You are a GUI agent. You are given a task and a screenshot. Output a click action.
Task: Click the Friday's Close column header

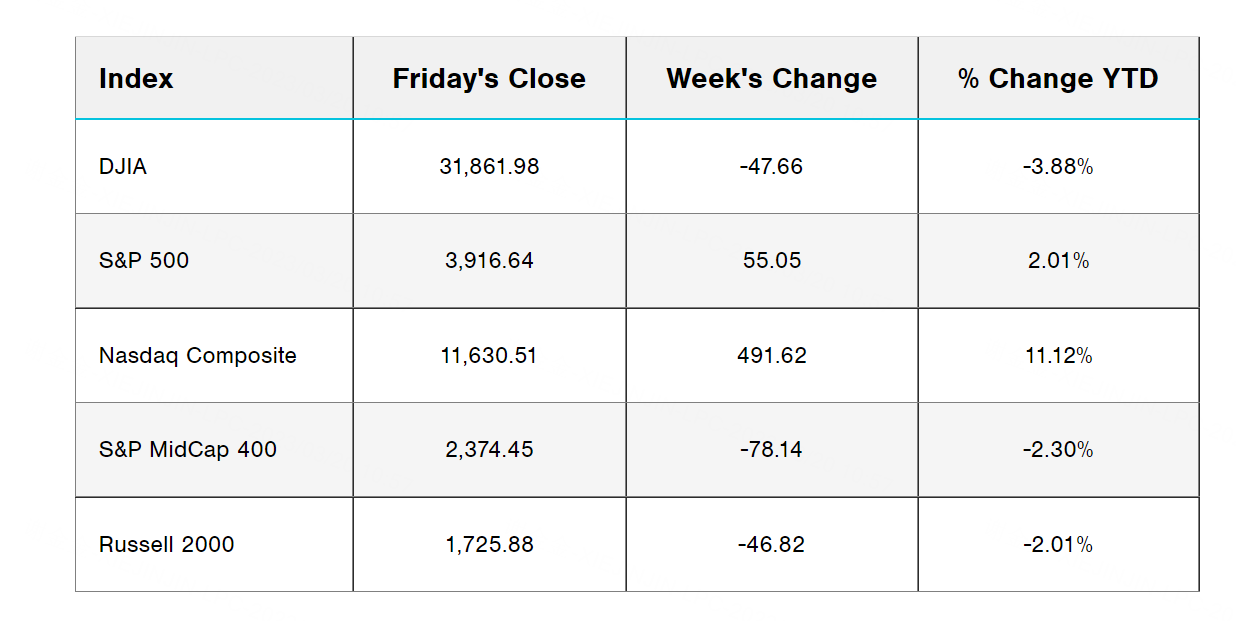tap(489, 79)
